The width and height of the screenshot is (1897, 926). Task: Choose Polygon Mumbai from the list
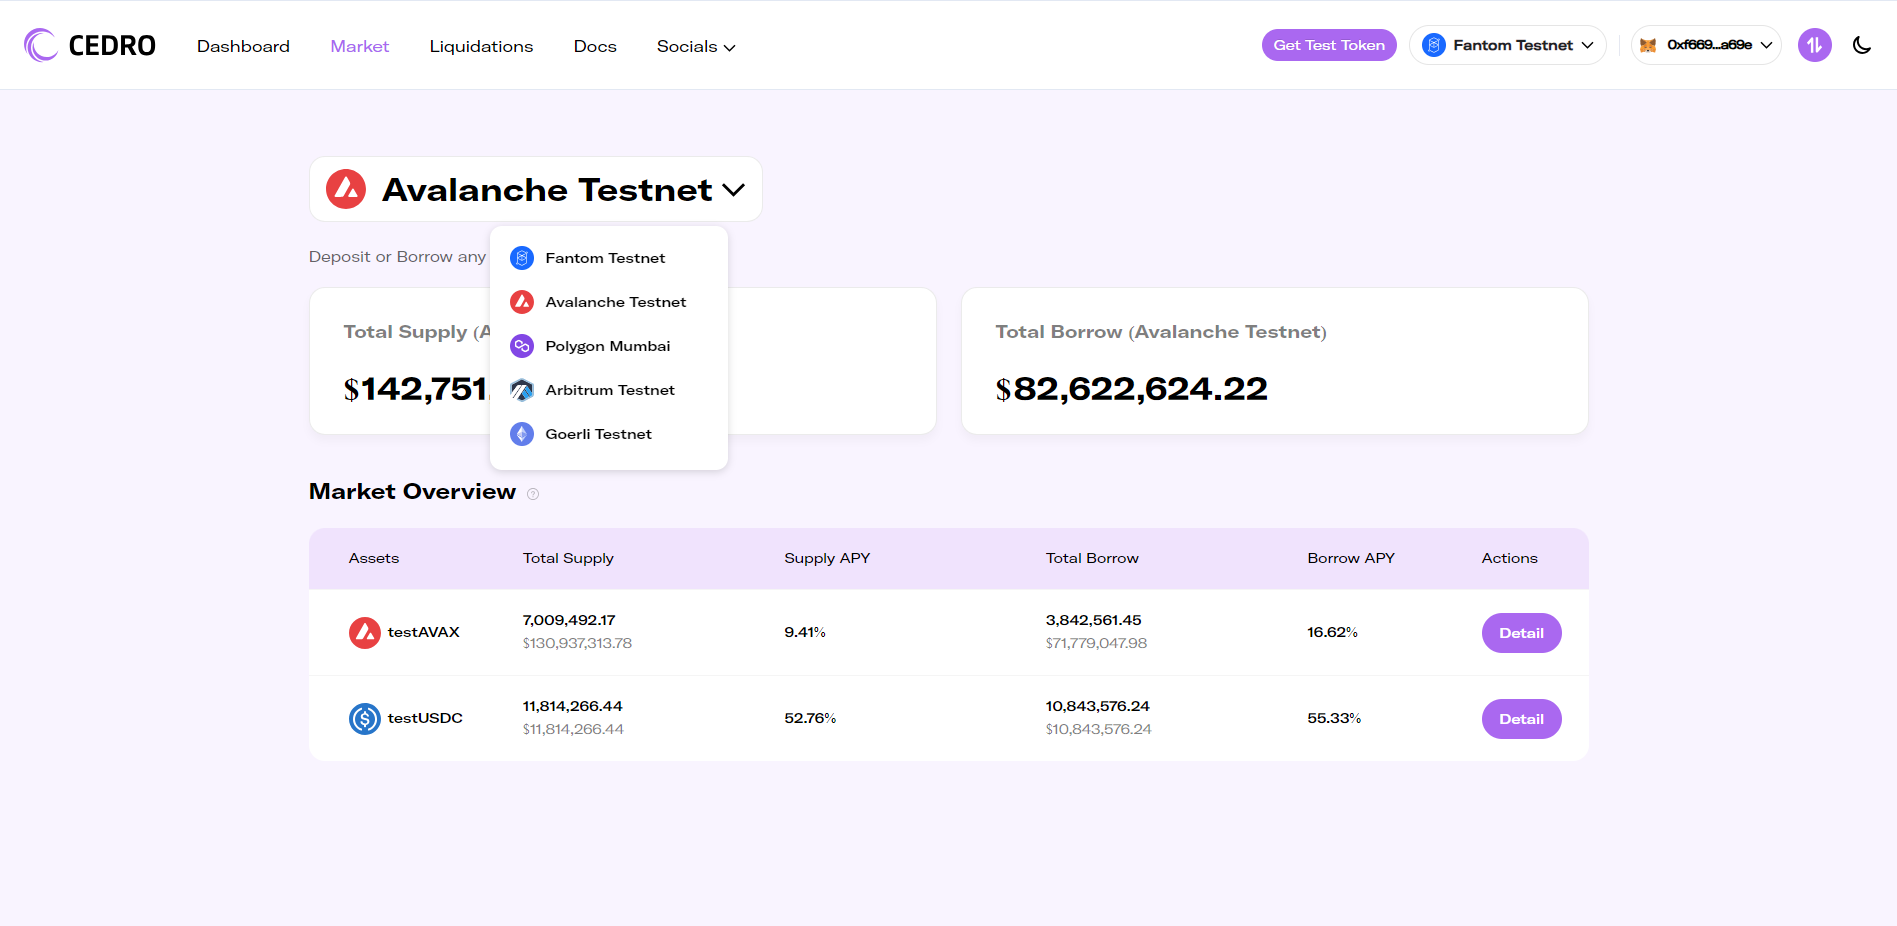point(609,346)
